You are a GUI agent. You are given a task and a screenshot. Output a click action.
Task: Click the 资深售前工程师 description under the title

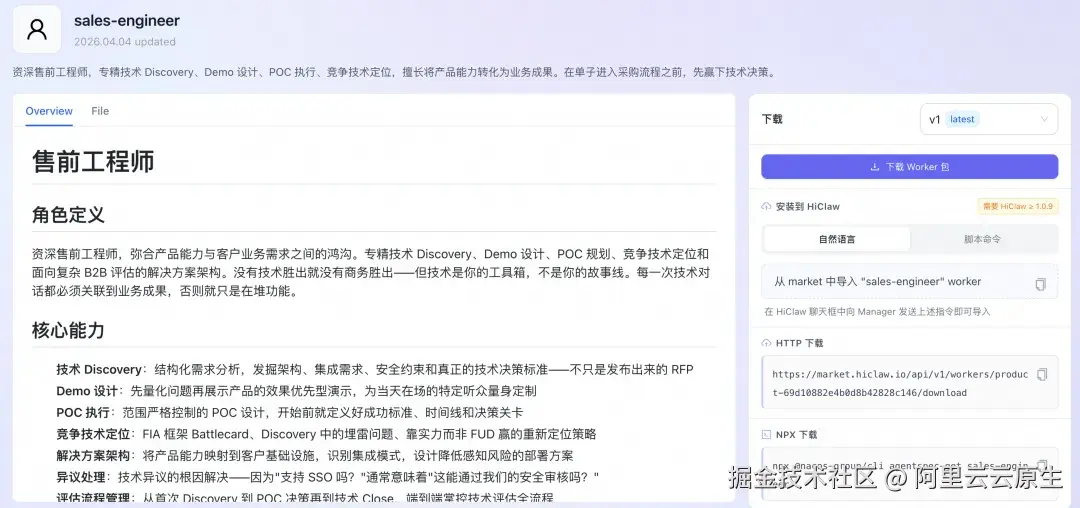pyautogui.click(x=394, y=72)
